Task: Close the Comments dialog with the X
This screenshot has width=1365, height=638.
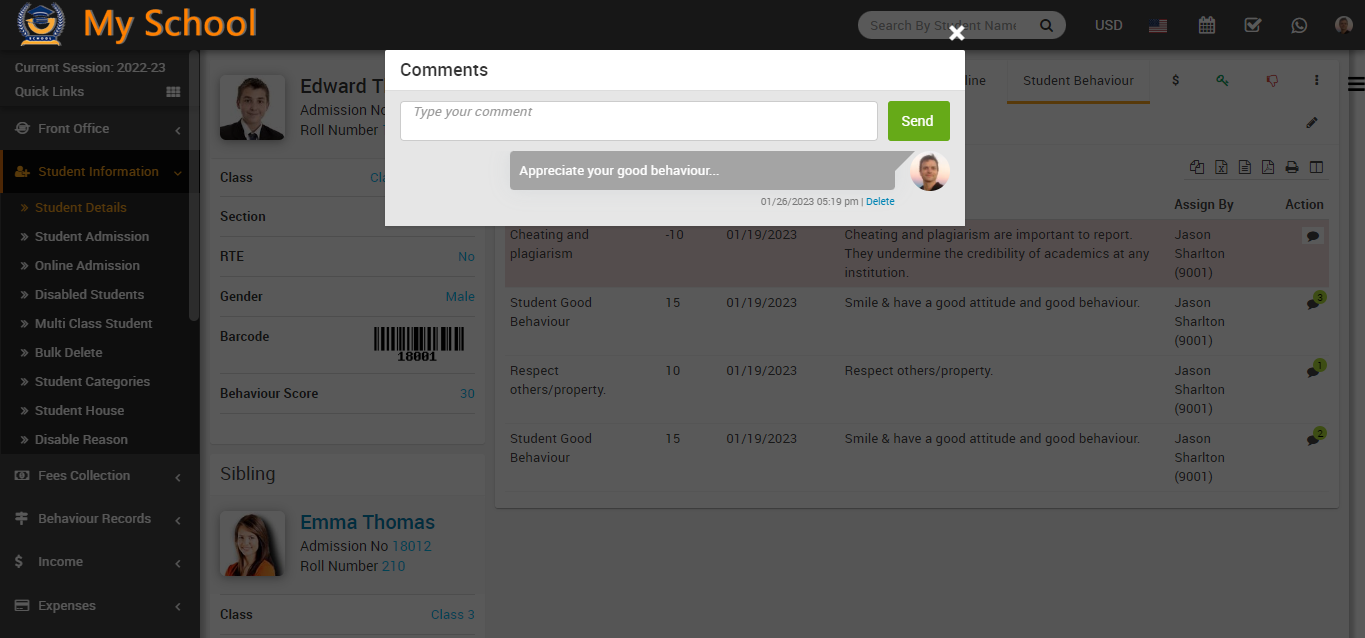Action: (x=956, y=34)
